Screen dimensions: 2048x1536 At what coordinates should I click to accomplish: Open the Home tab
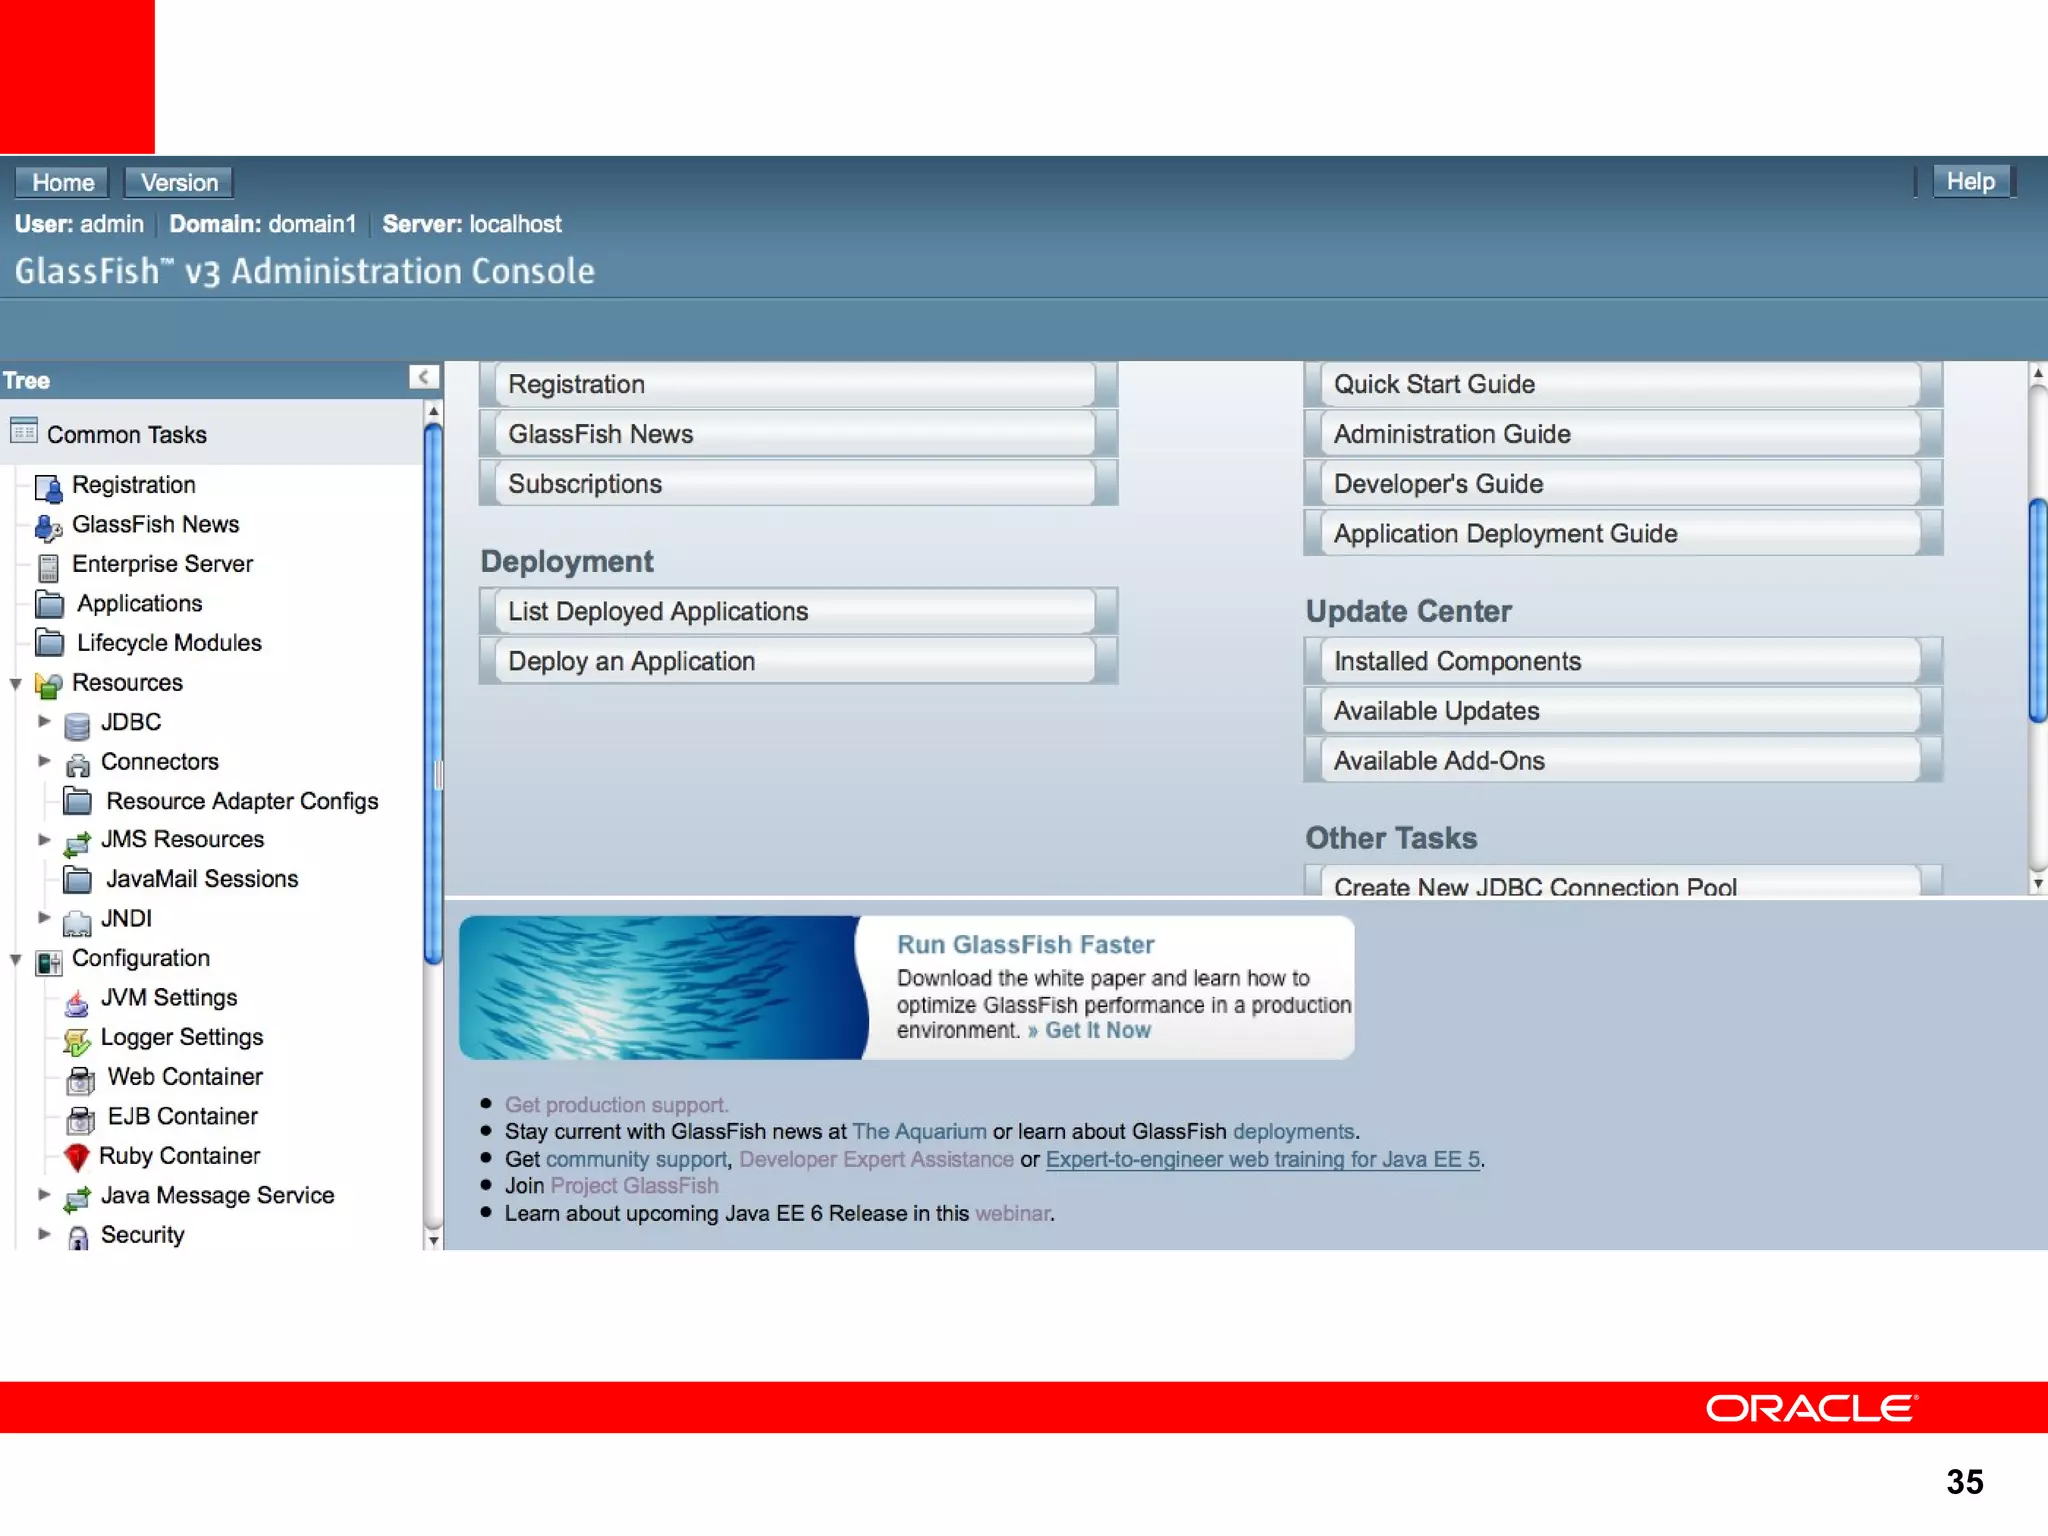point(63,183)
